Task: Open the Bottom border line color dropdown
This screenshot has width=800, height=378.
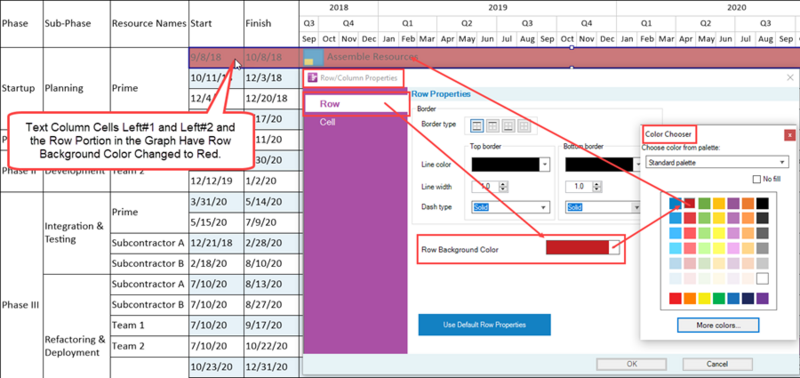Action: [638, 164]
